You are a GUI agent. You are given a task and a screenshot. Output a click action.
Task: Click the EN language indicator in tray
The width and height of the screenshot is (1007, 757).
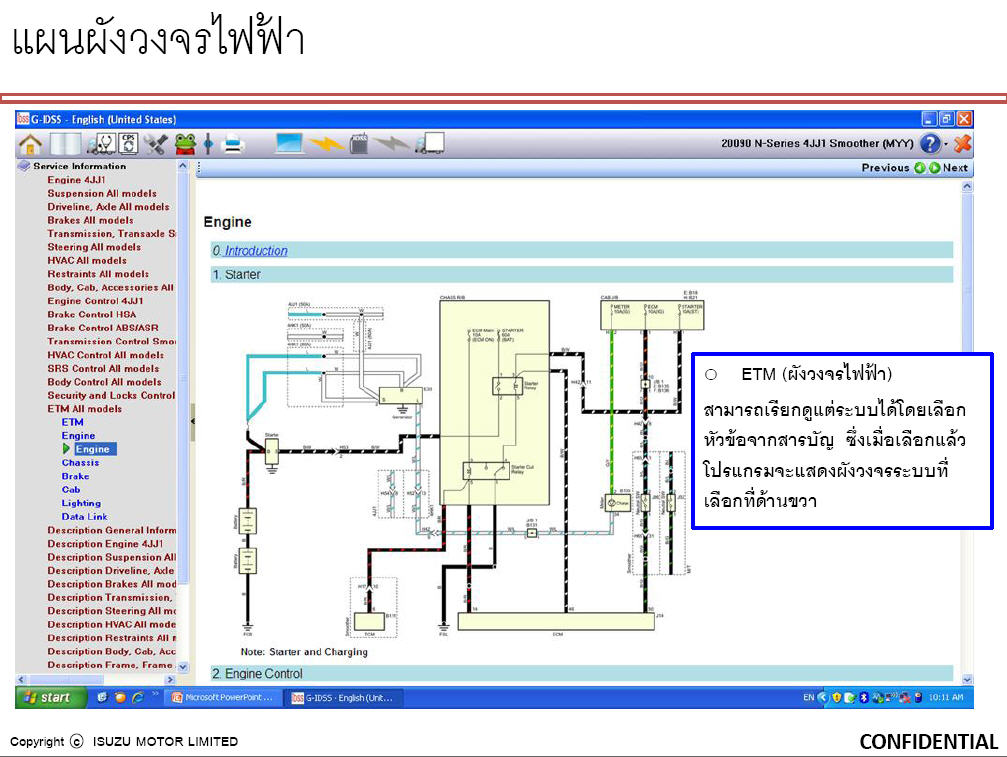point(809,697)
